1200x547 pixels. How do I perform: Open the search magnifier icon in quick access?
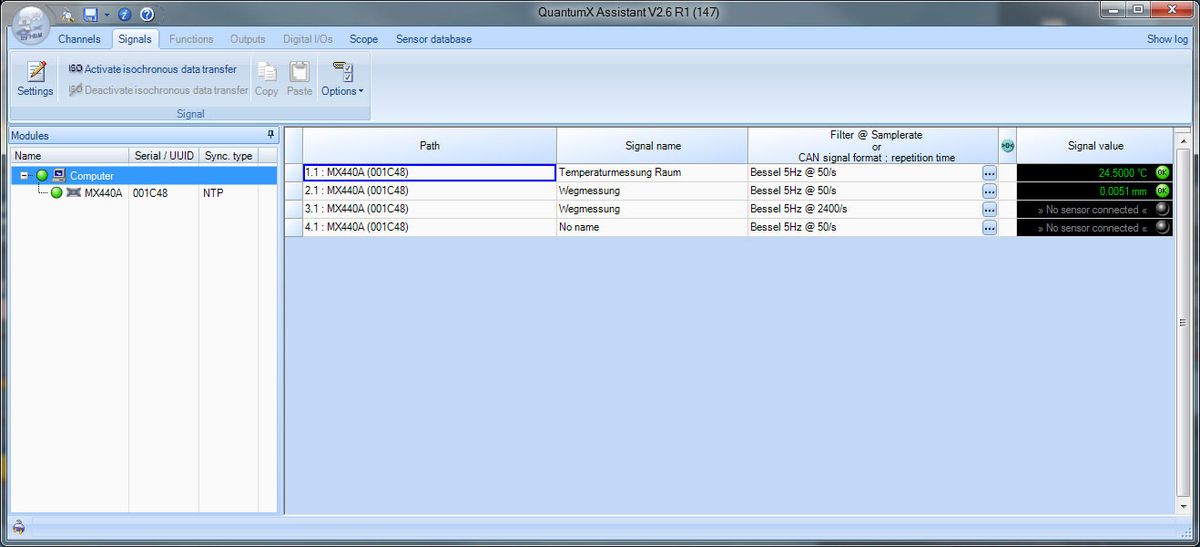click(x=67, y=14)
